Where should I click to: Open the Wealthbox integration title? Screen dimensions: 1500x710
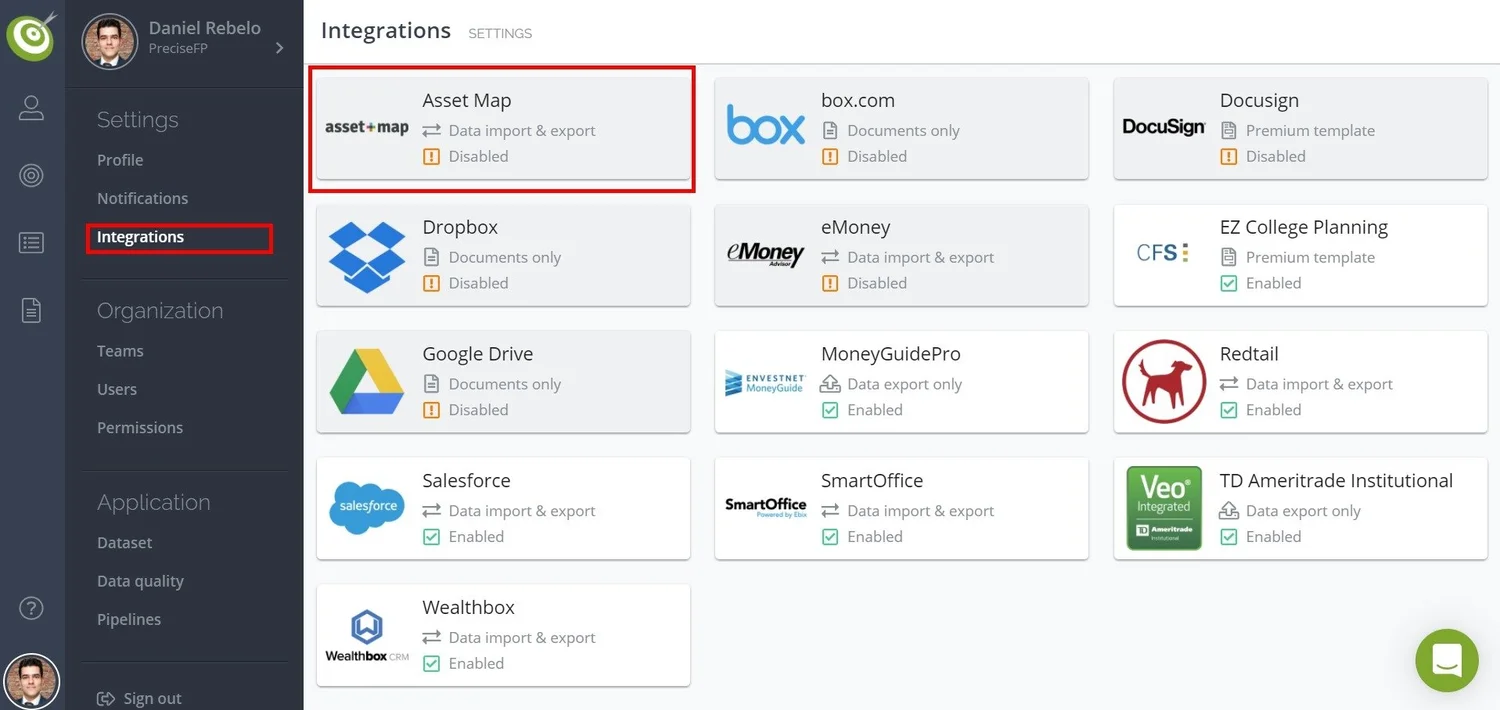468,607
